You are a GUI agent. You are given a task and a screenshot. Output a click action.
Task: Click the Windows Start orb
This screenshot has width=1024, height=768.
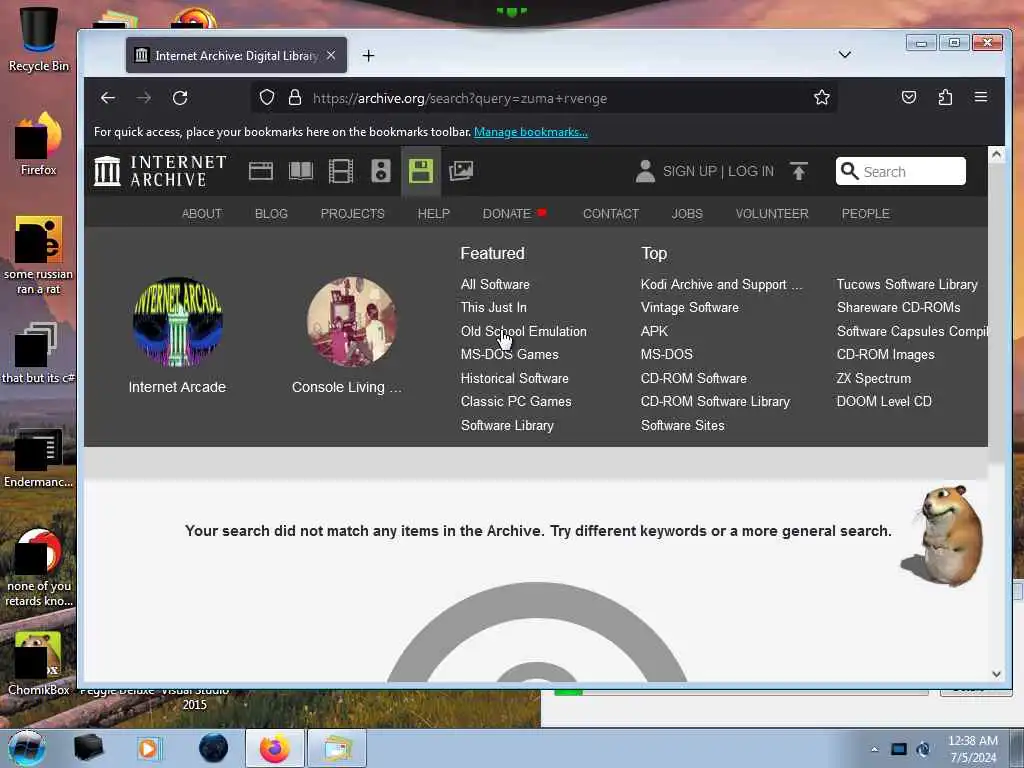tap(27, 748)
